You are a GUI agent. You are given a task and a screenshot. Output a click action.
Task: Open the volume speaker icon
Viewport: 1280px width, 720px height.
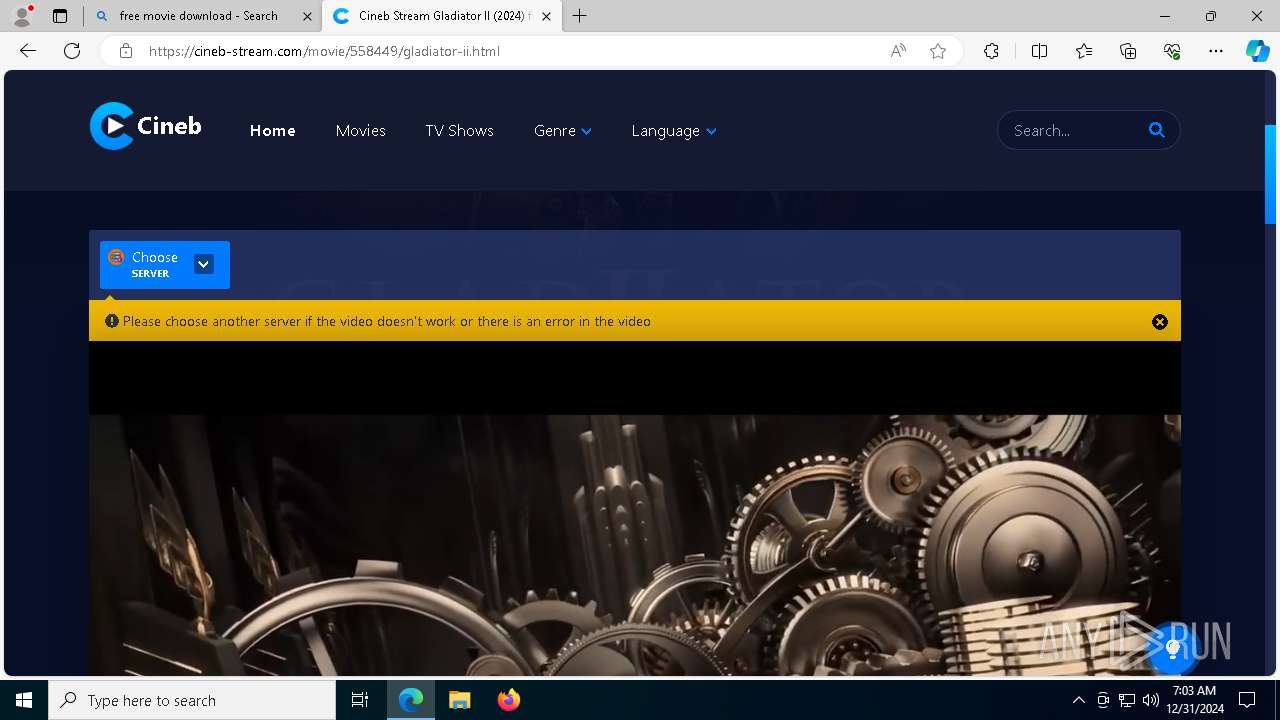click(x=1150, y=700)
